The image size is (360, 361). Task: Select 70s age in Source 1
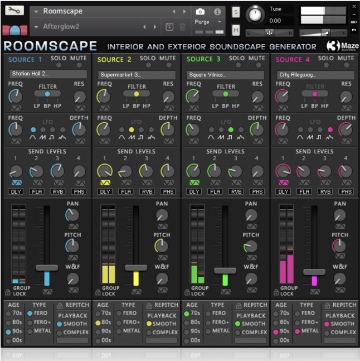8,313
